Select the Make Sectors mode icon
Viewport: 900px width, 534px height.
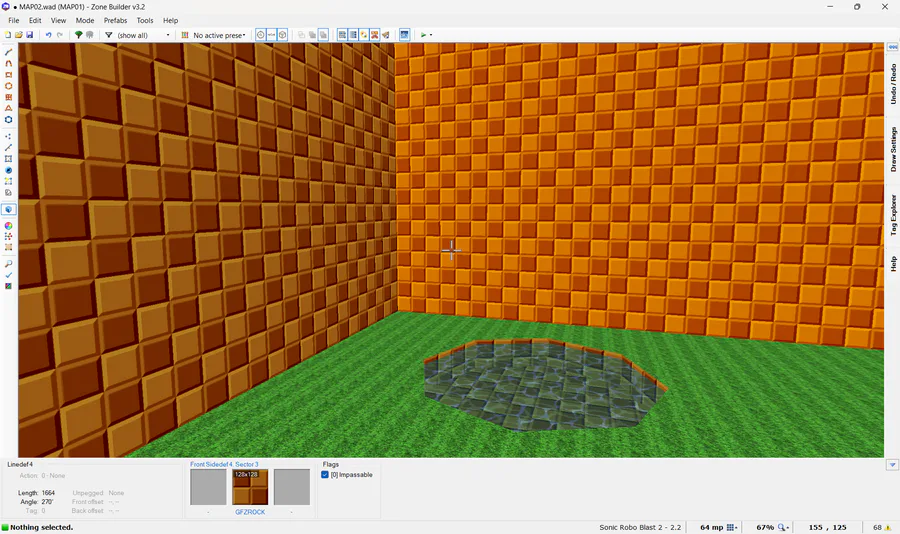click(8, 181)
